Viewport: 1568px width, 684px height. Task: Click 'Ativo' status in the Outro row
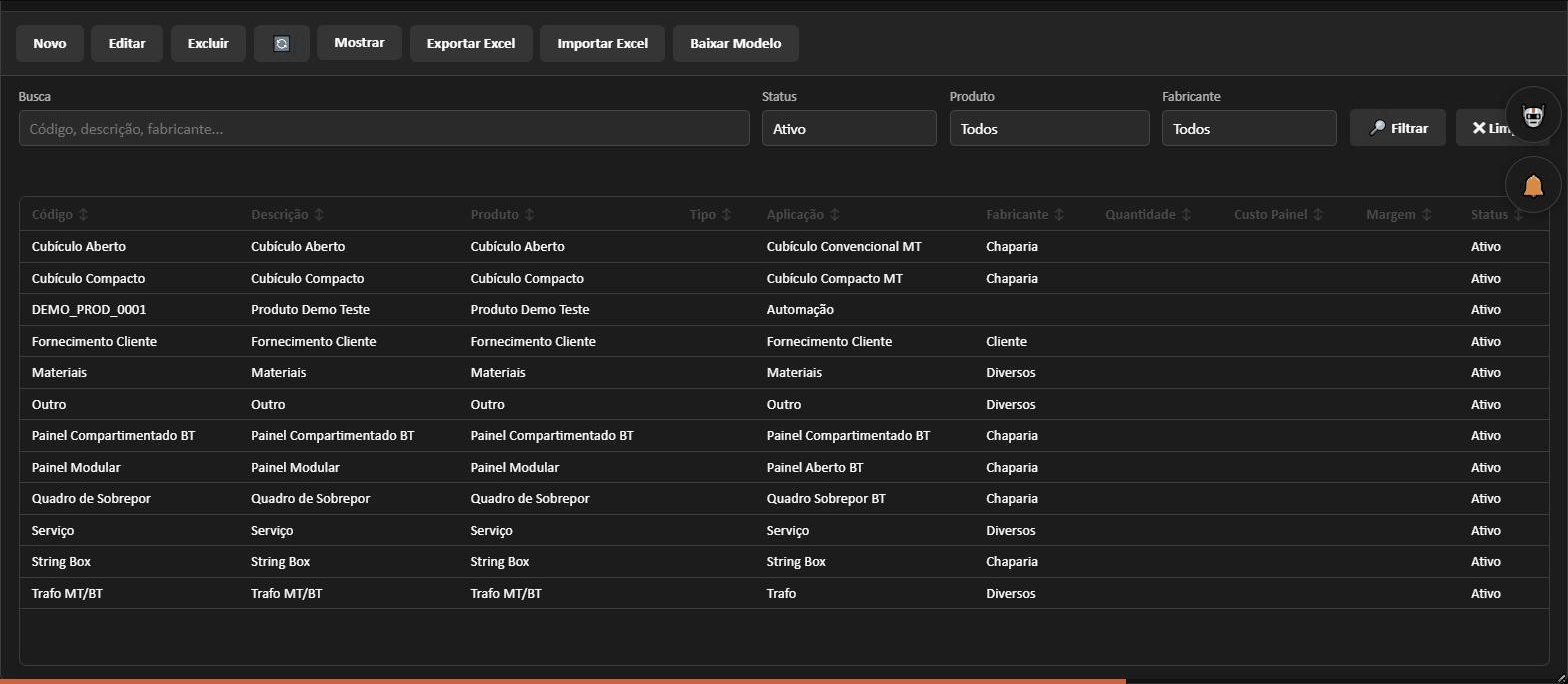[1486, 404]
